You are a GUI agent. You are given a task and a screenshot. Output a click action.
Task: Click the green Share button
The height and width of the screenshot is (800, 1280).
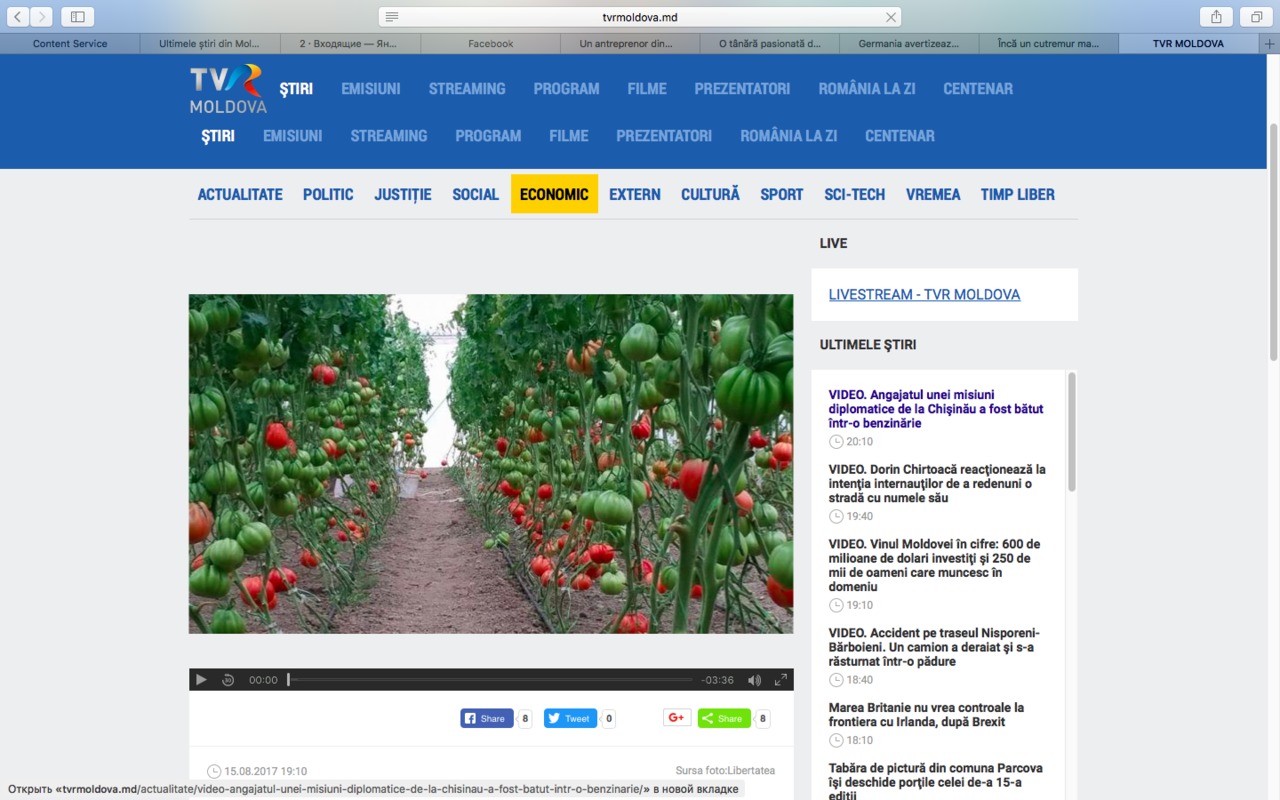[x=724, y=718]
